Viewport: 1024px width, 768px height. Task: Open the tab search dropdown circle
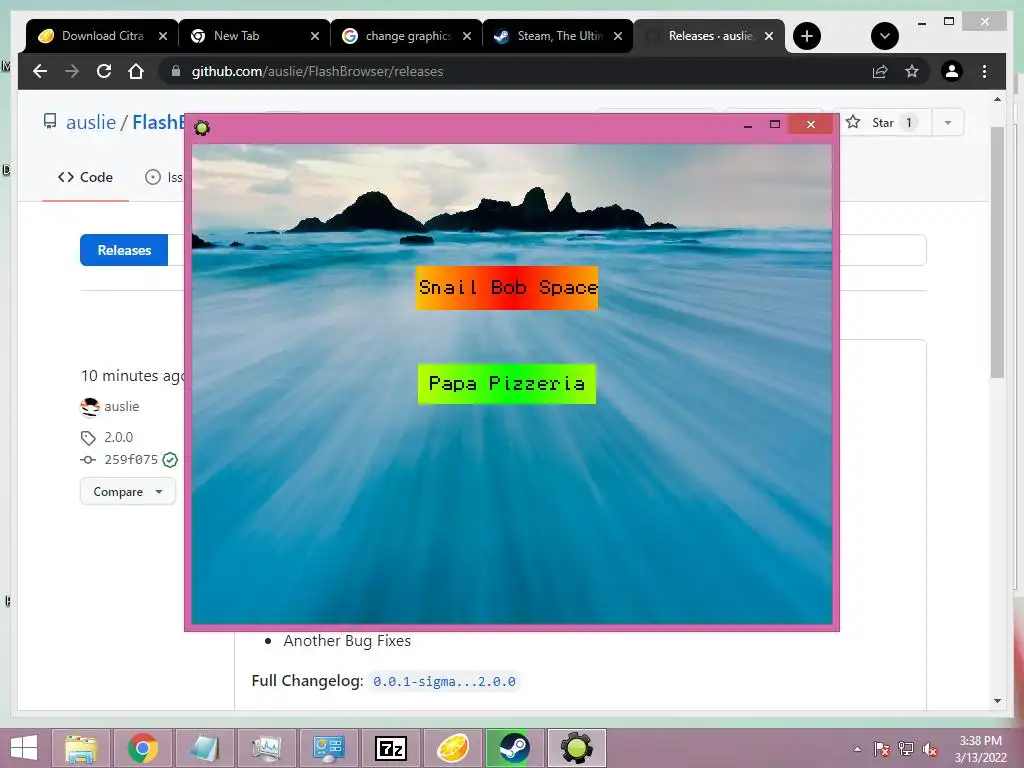[885, 36]
